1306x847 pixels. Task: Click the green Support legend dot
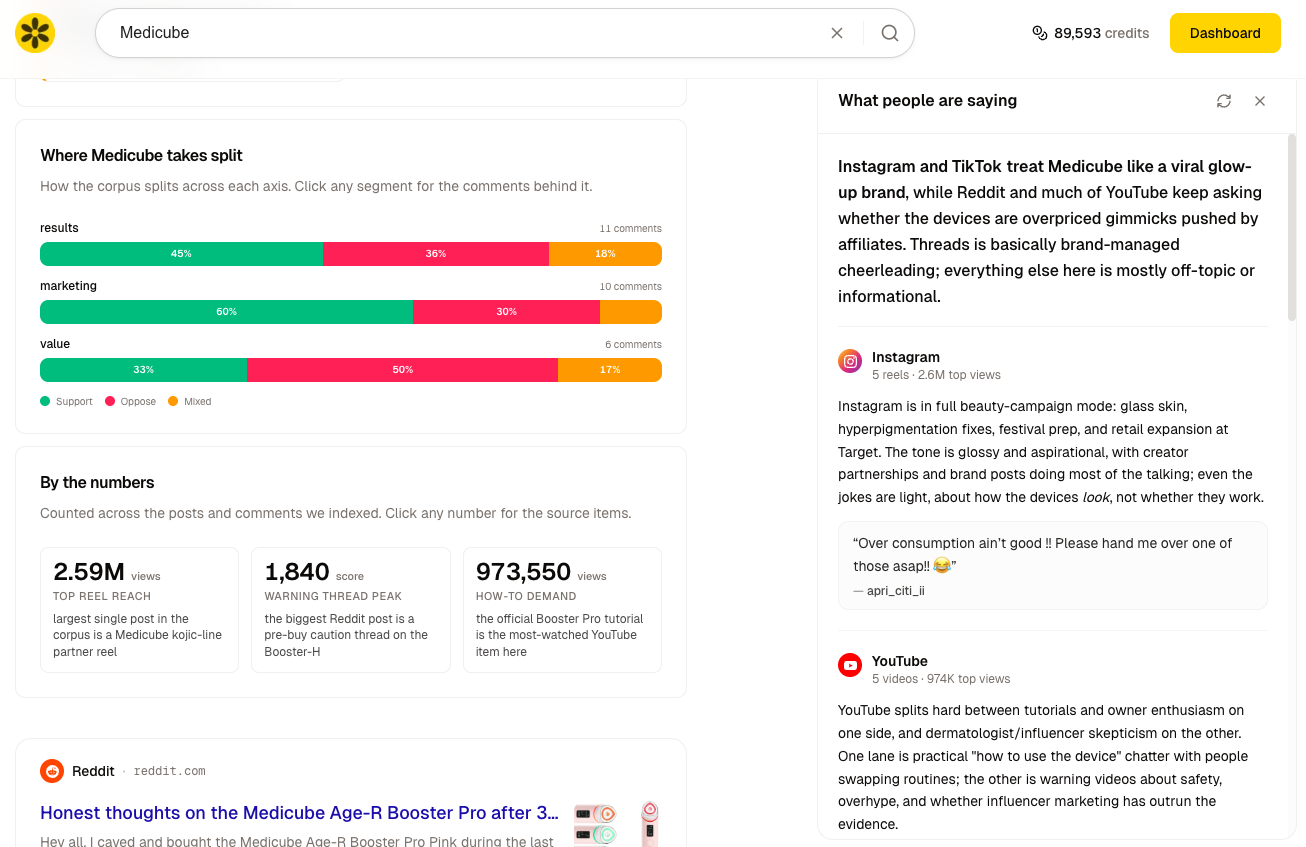coord(45,401)
